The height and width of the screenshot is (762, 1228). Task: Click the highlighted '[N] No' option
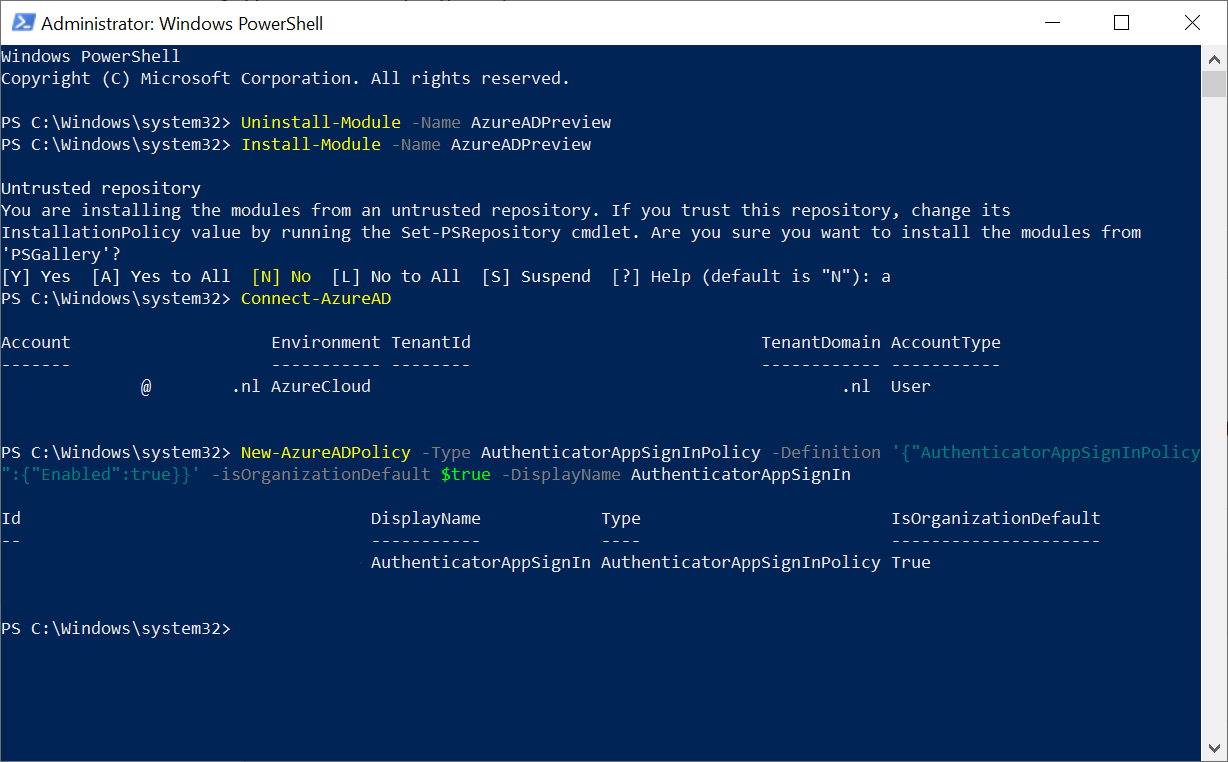click(x=281, y=277)
